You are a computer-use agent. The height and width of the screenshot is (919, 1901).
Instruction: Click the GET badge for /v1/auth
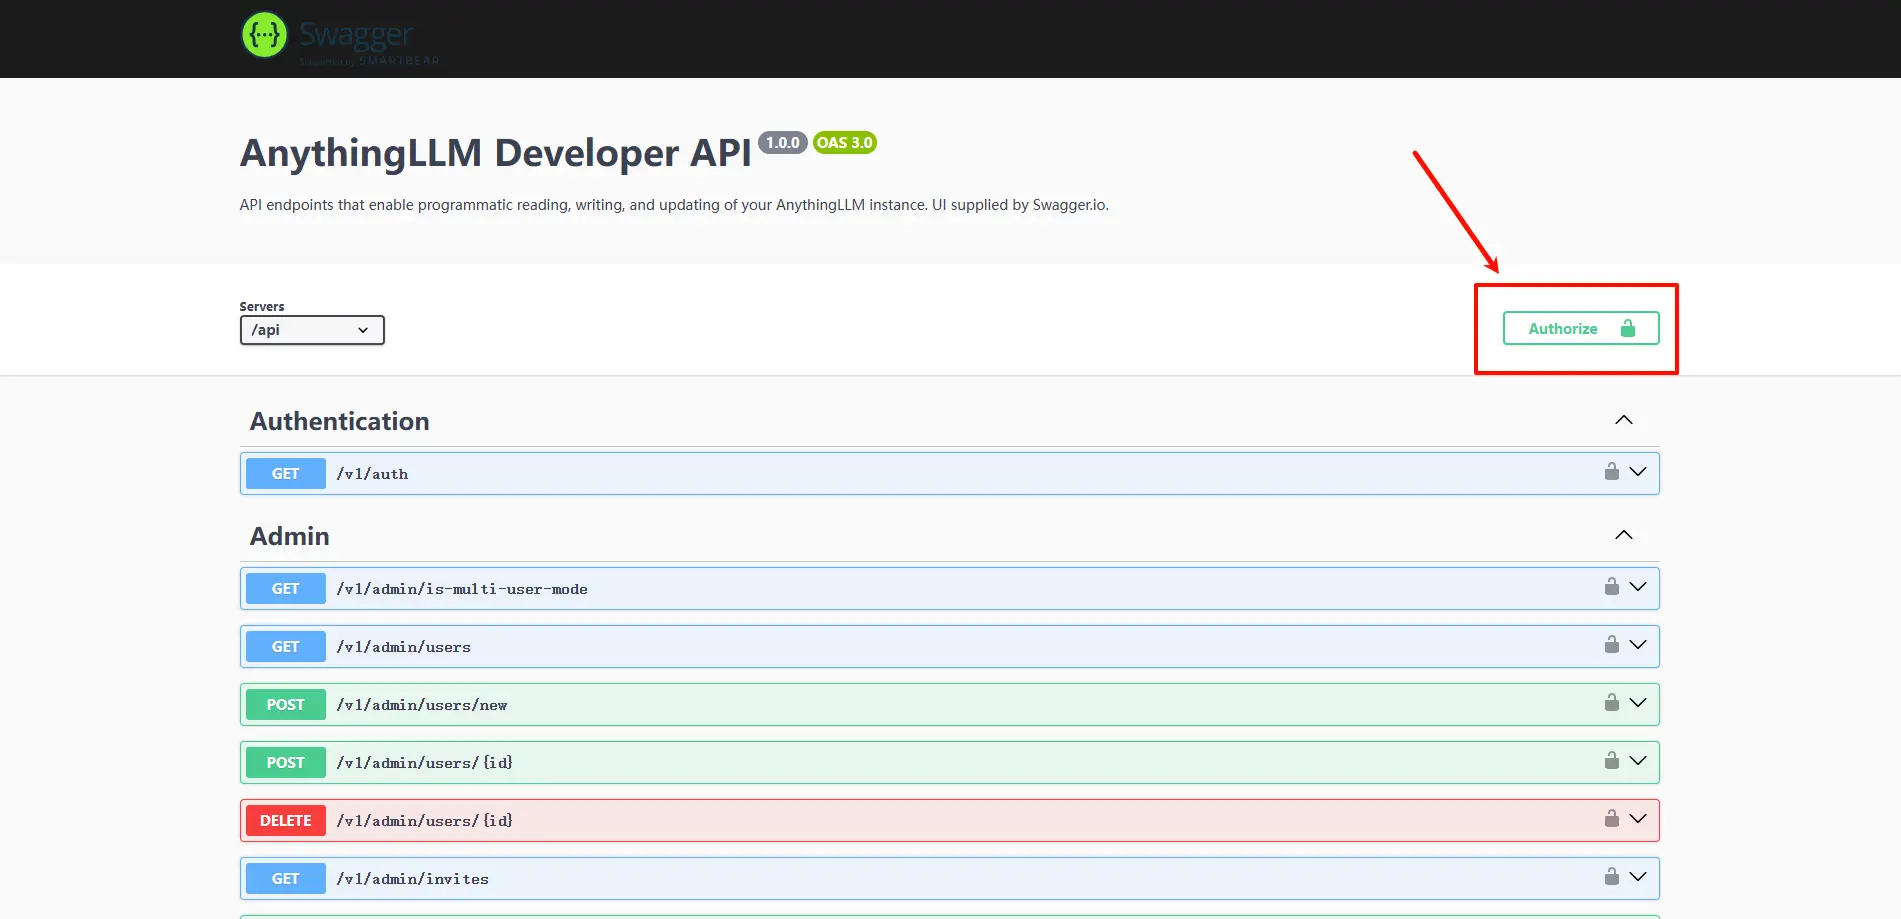point(286,473)
